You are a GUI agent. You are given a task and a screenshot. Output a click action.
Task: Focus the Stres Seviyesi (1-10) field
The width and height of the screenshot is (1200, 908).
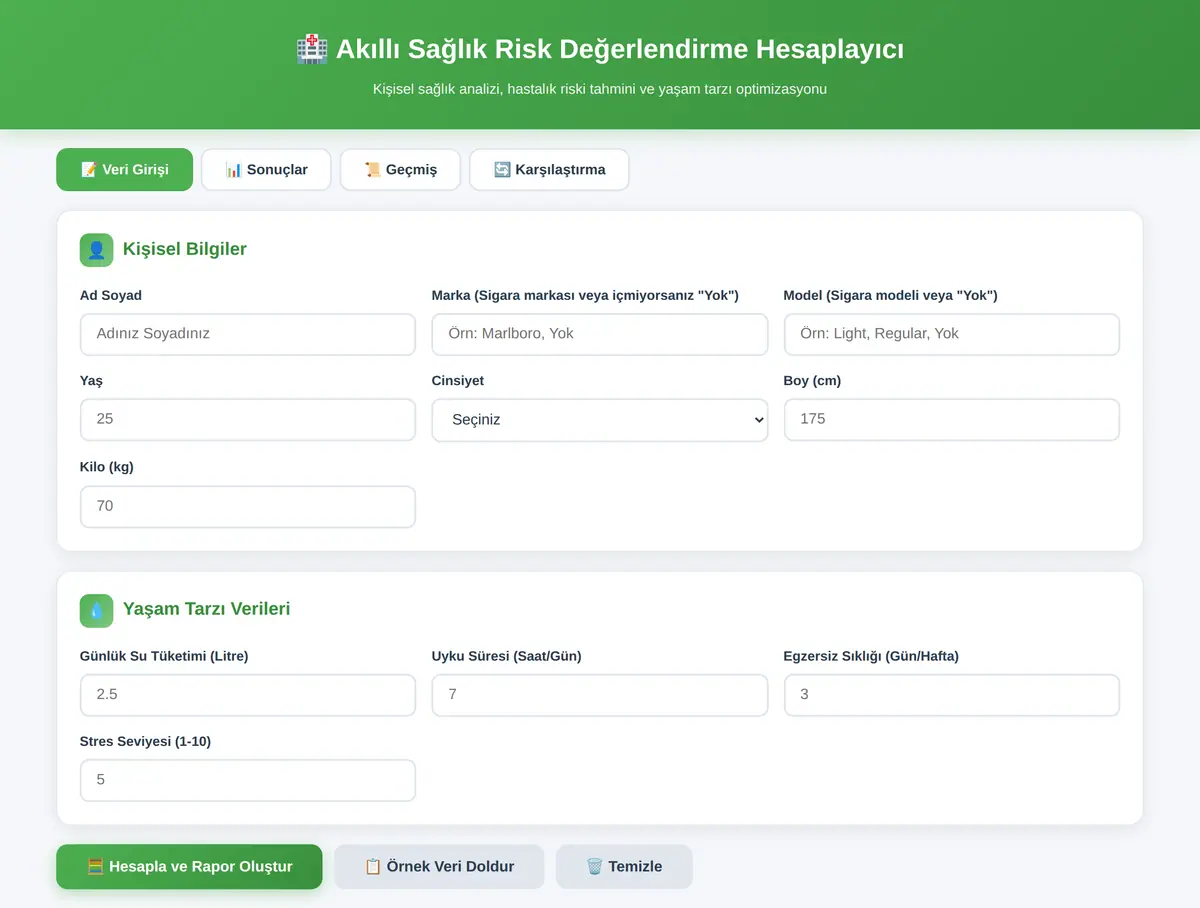(248, 780)
